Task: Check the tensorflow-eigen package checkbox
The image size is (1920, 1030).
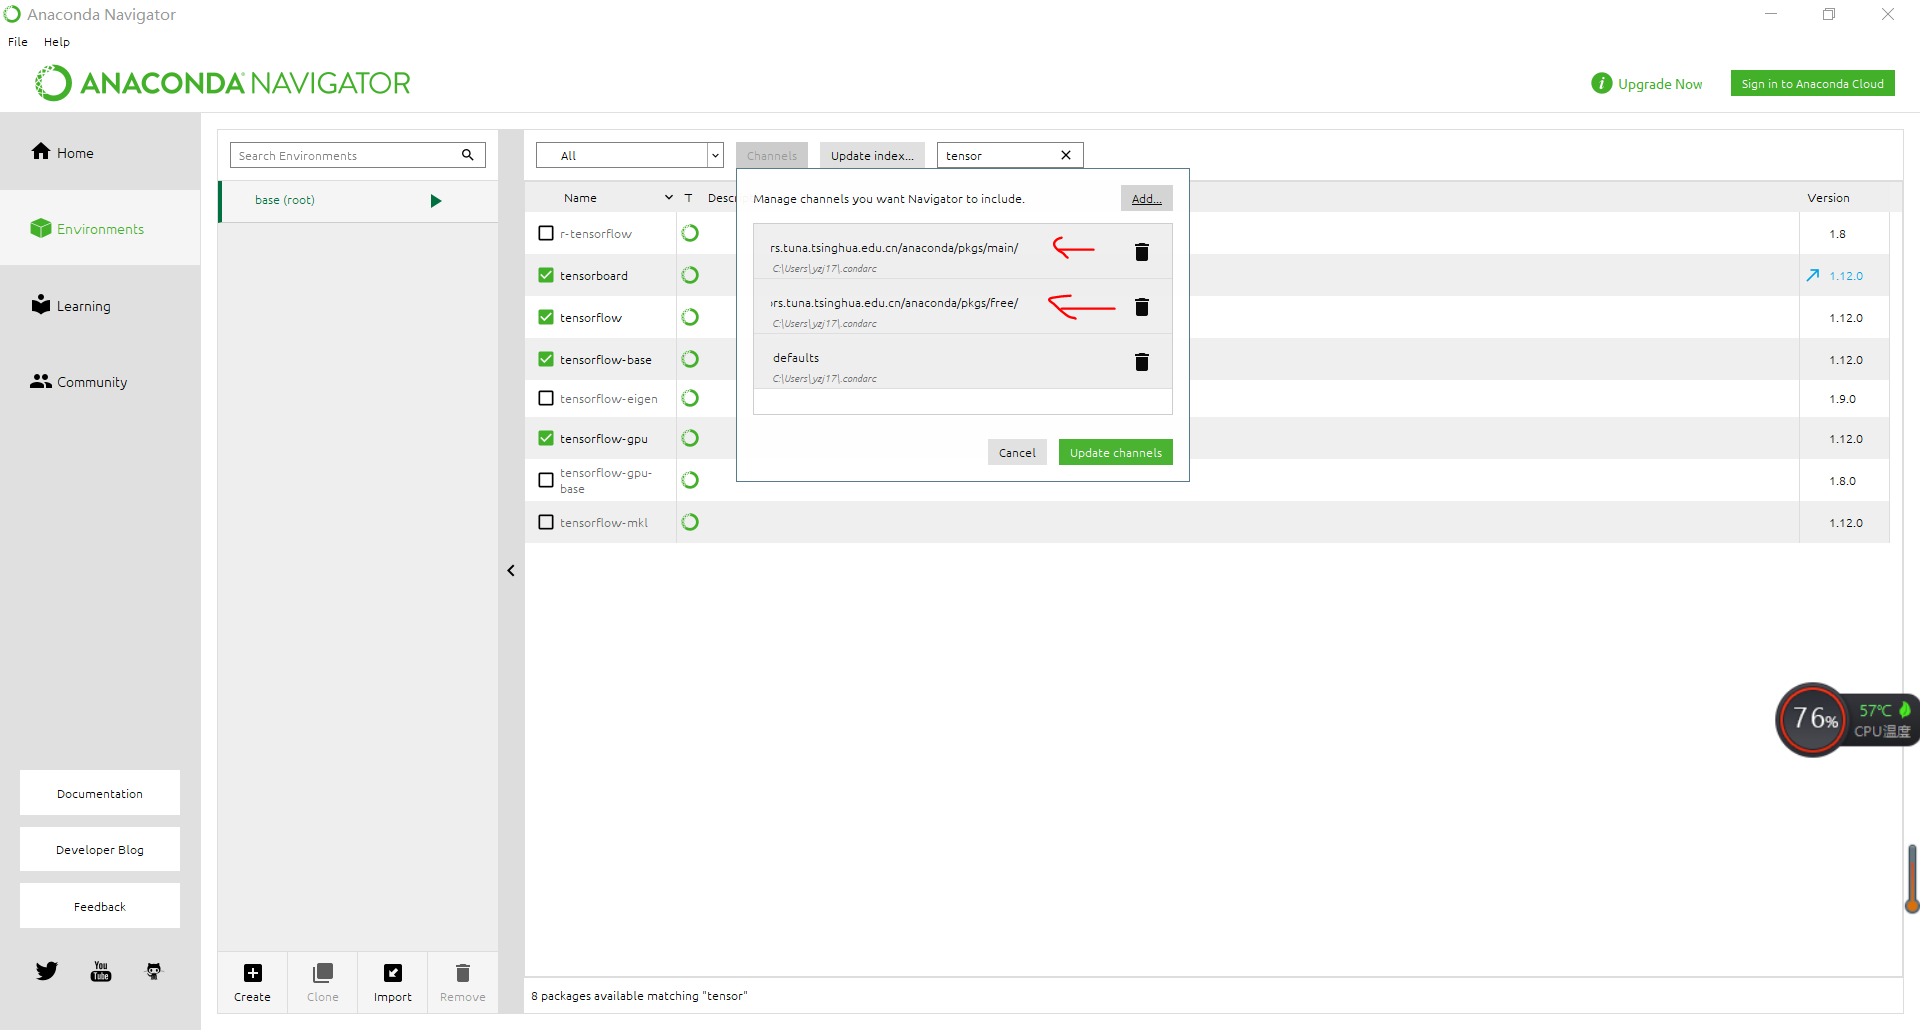Action: tap(546, 398)
